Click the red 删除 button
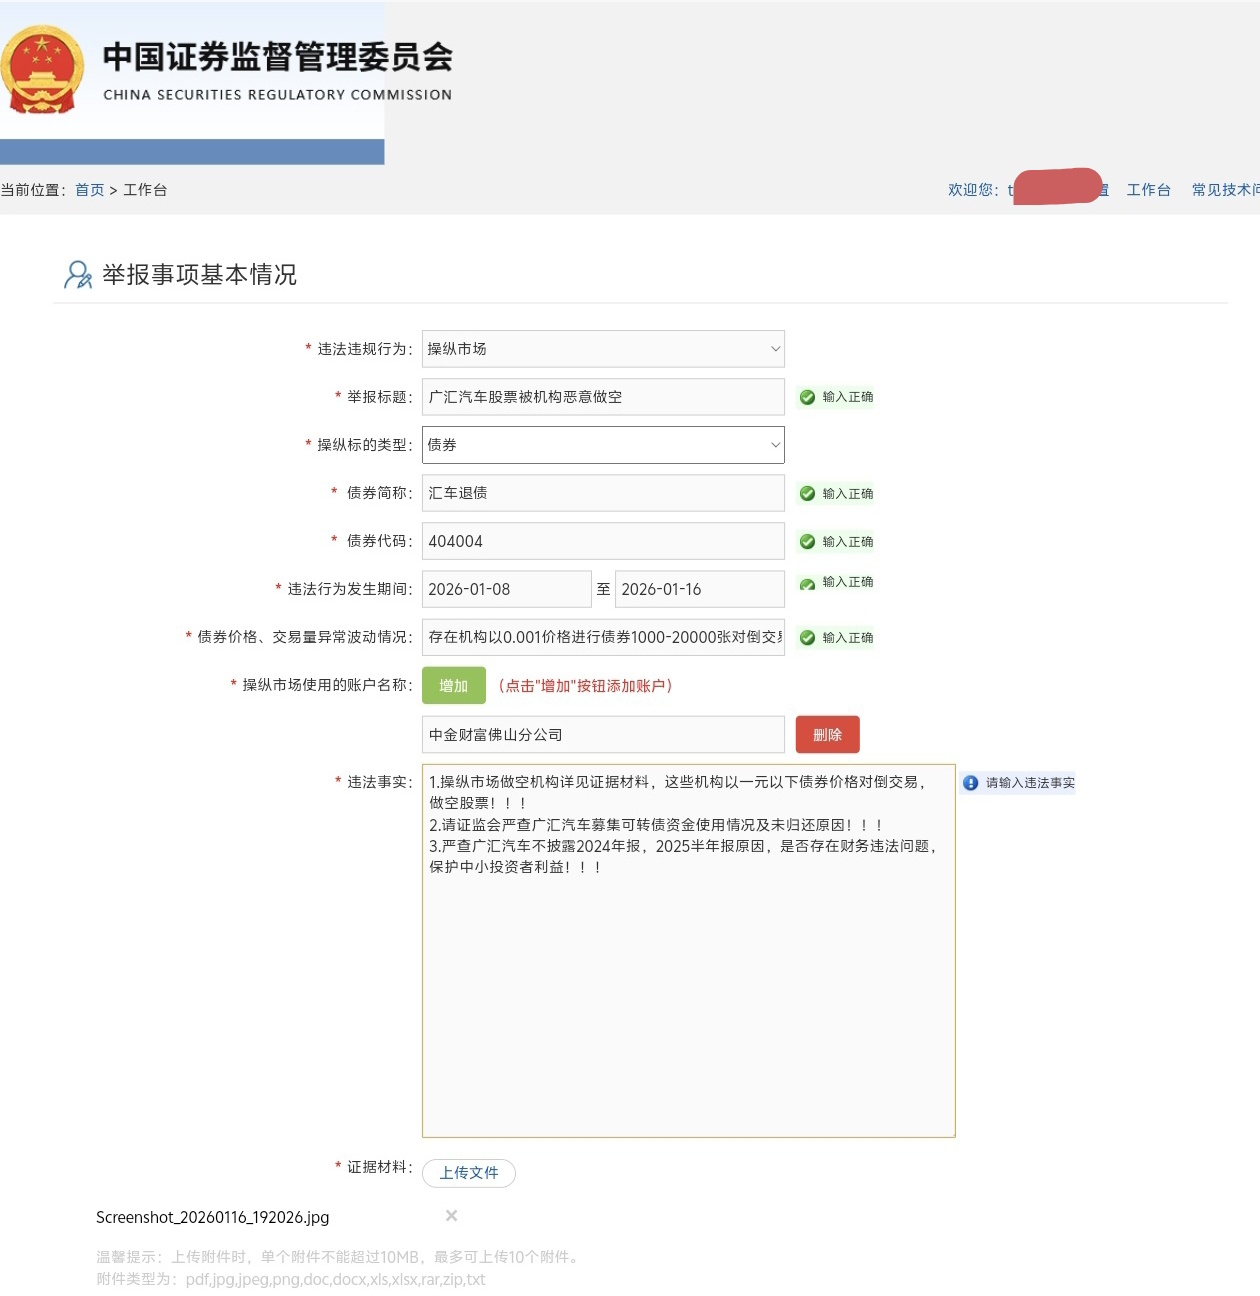This screenshot has height=1296, width=1260. point(828,734)
